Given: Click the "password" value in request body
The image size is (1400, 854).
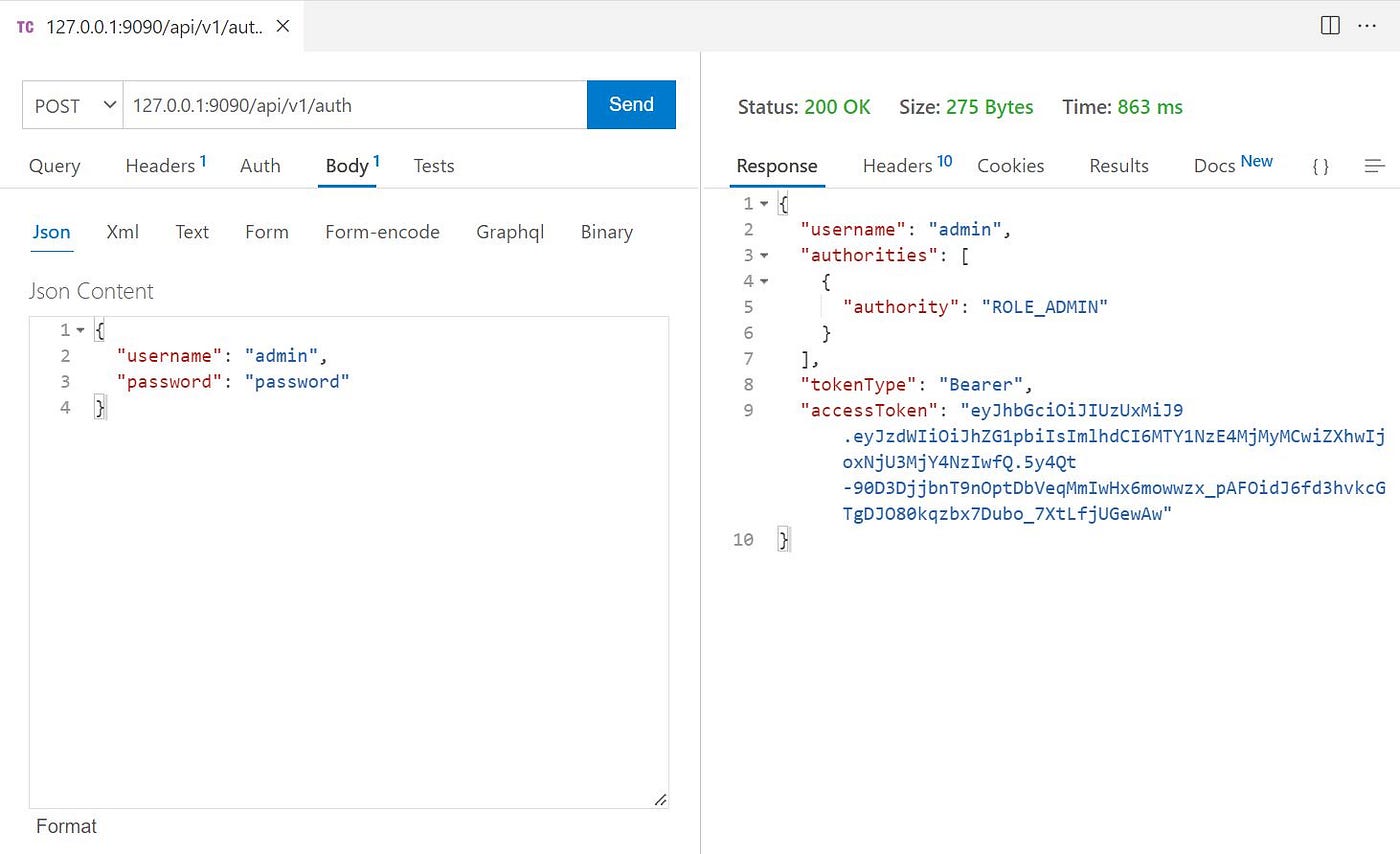Looking at the screenshot, I should (297, 382).
